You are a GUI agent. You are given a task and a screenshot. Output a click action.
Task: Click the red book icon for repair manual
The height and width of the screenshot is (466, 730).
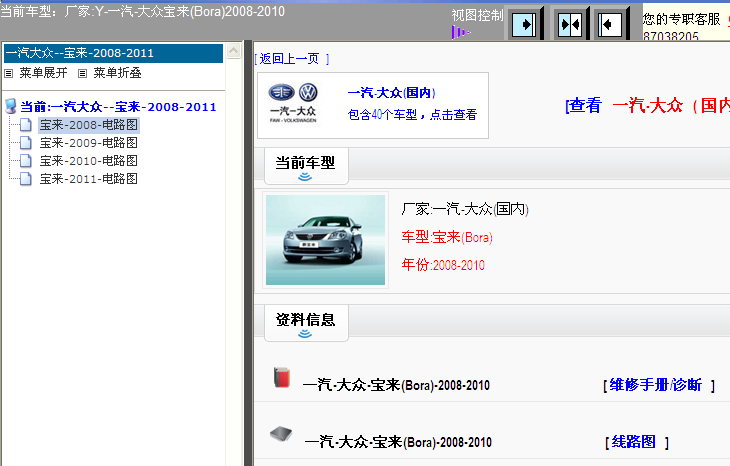(282, 378)
